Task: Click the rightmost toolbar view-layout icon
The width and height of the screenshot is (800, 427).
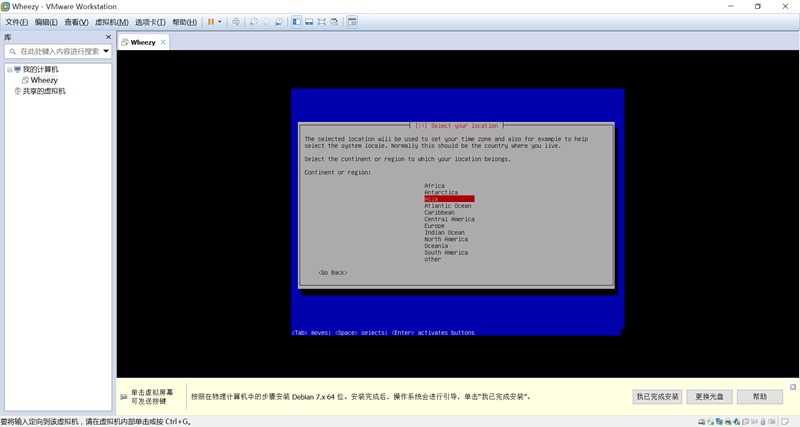Action: [x=352, y=21]
